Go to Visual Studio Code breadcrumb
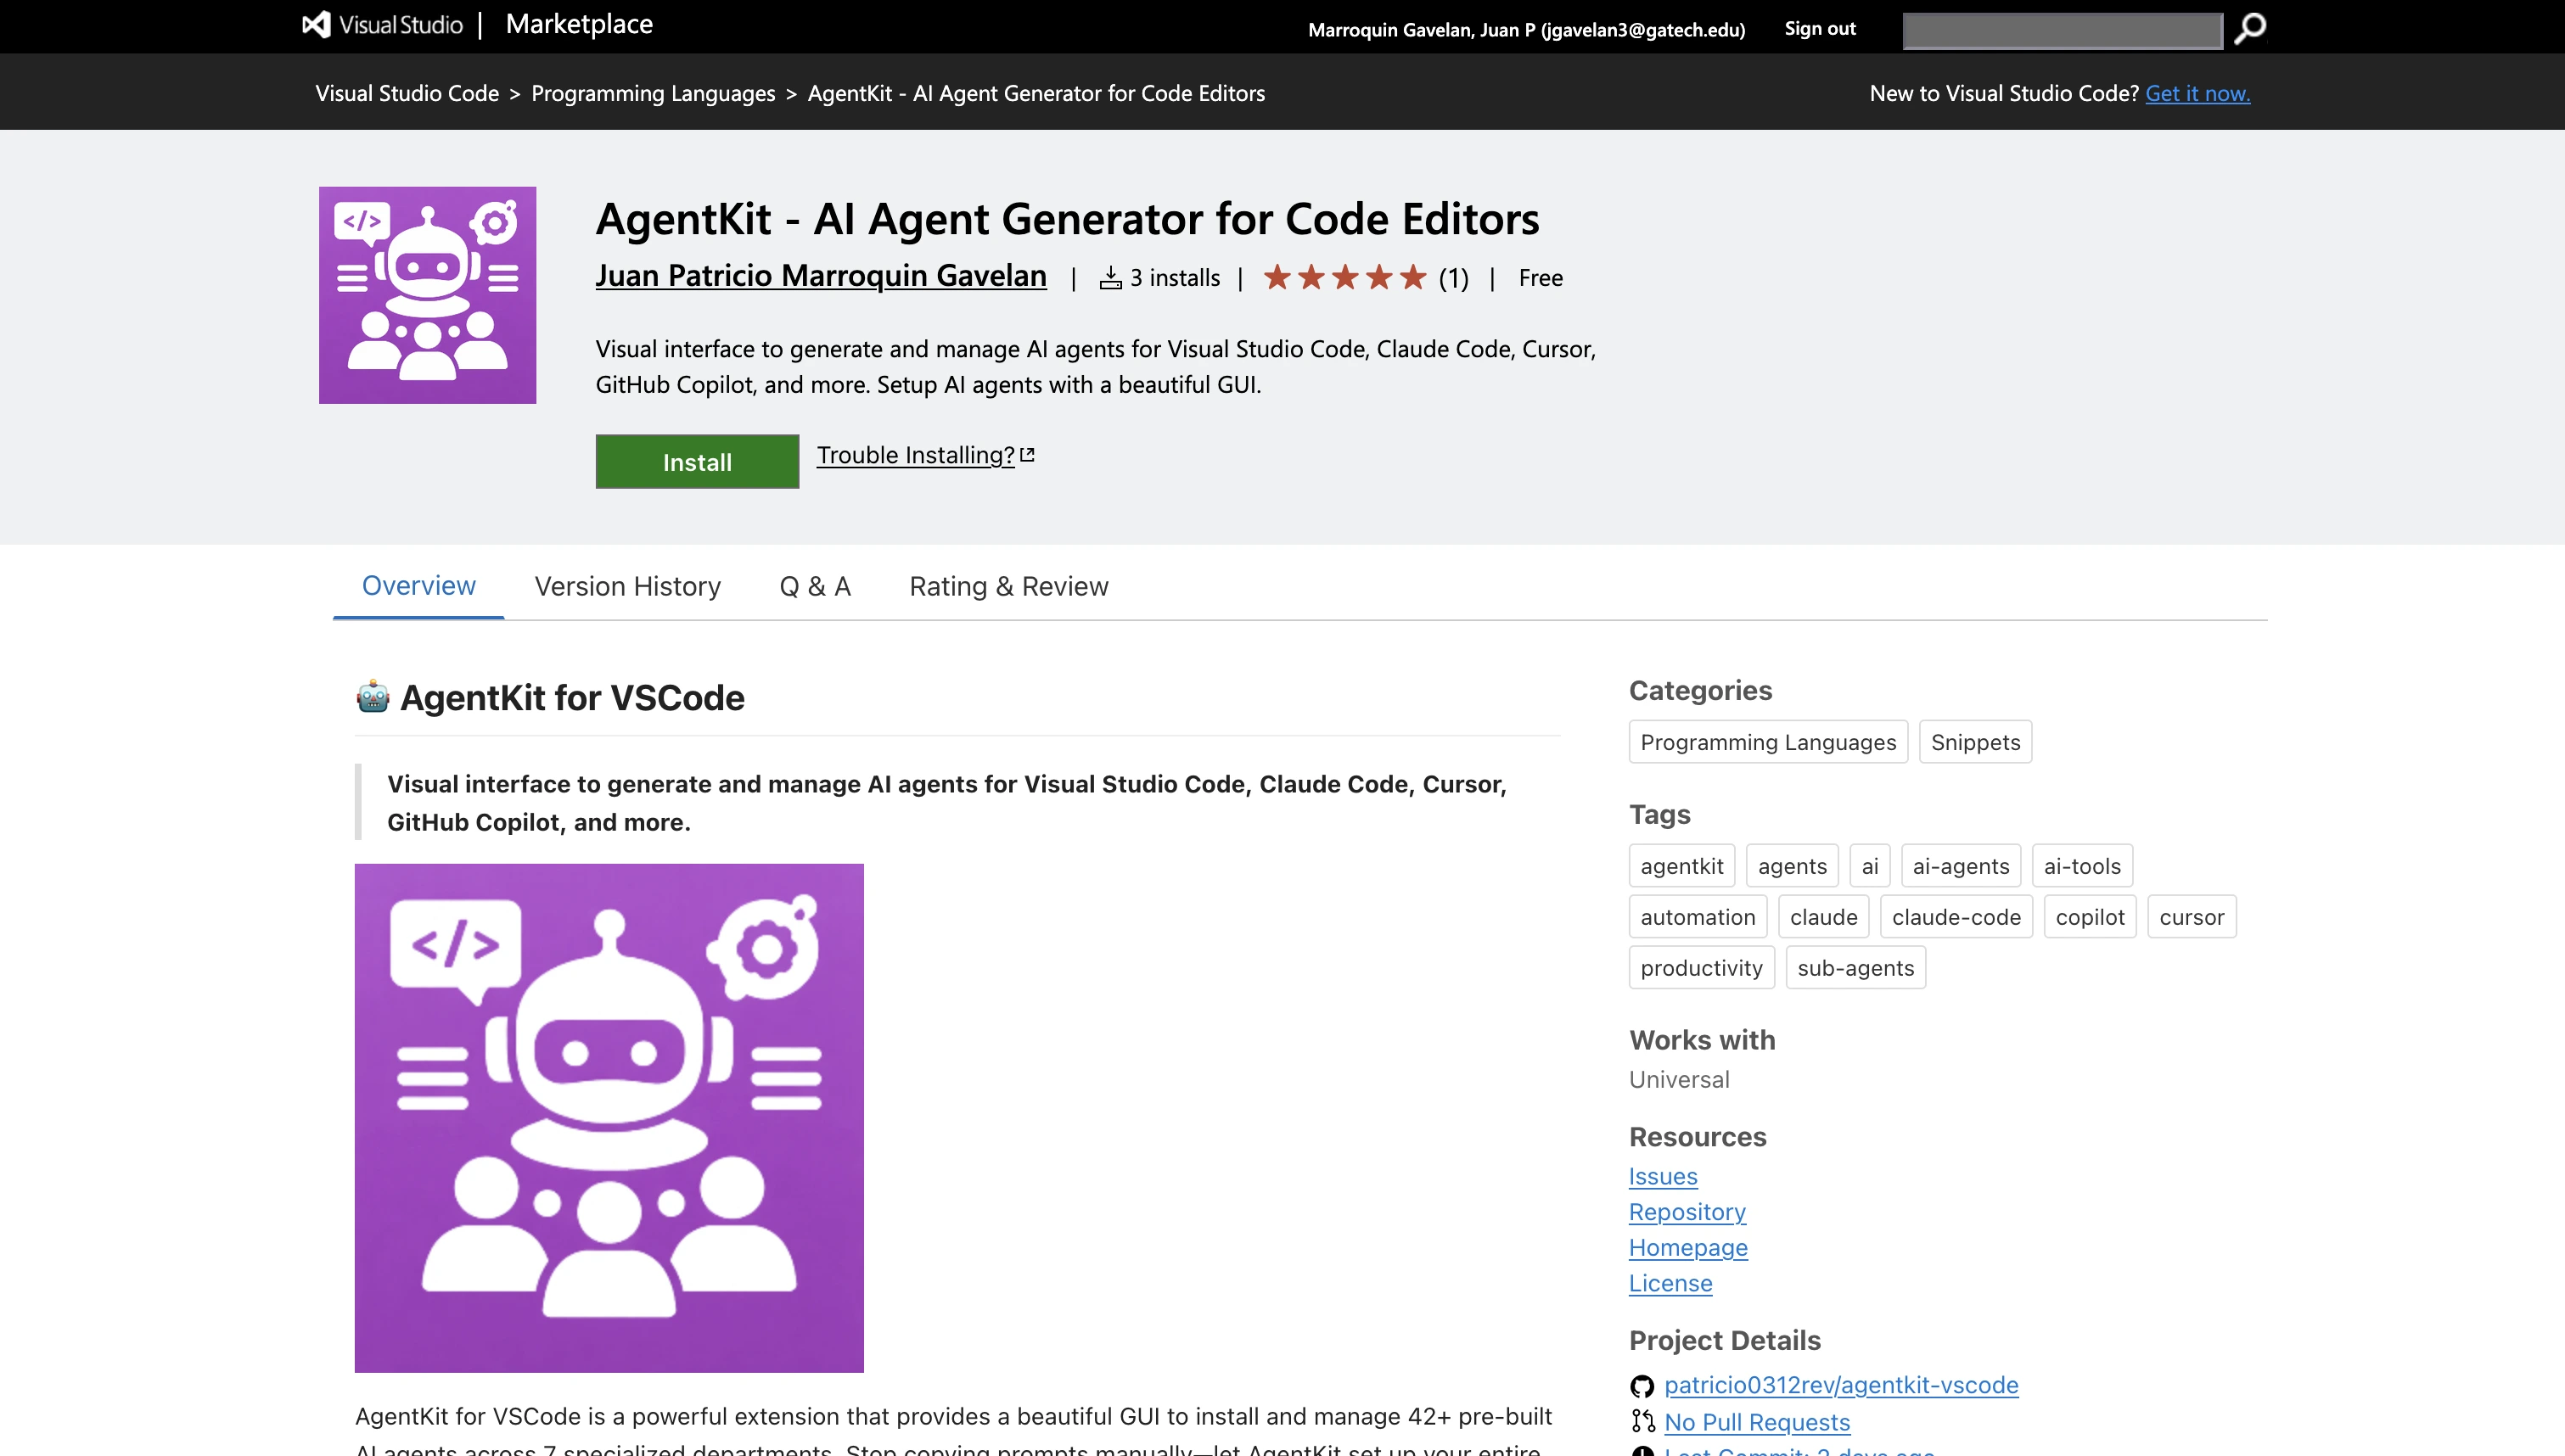Screen dimensions: 2565x1456 pos(407,93)
